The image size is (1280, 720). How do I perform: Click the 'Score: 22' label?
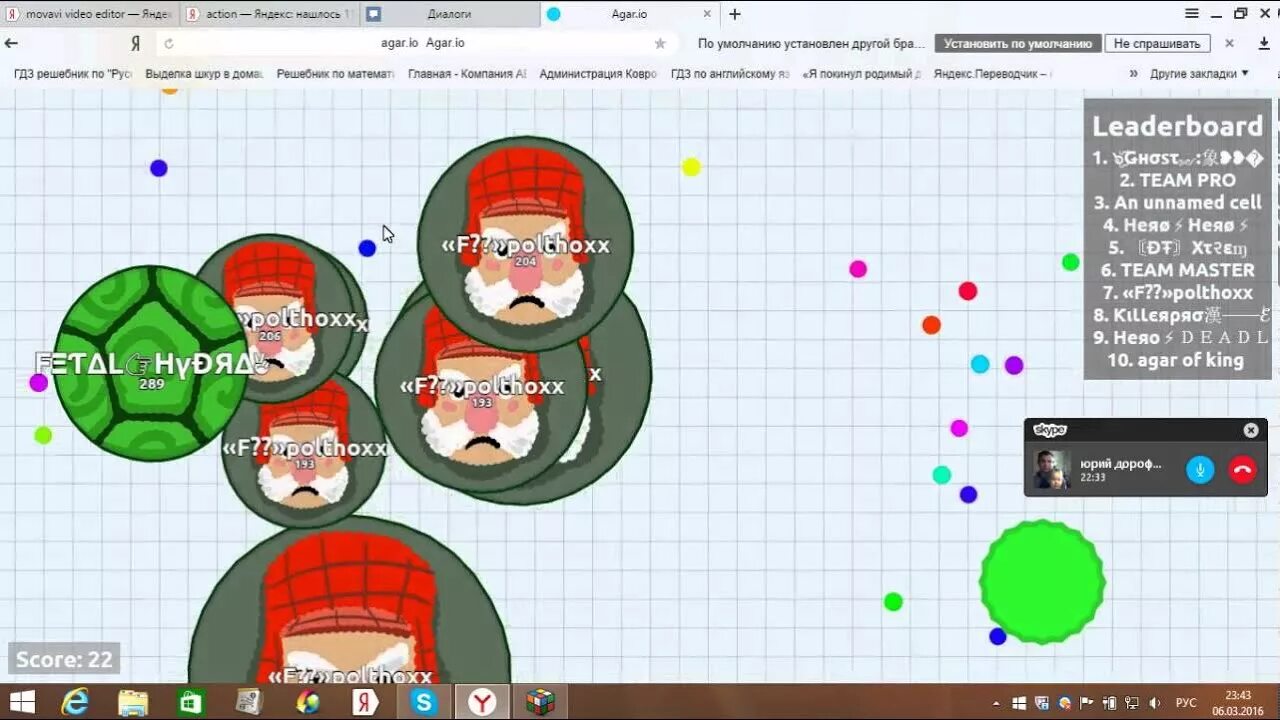[64, 659]
